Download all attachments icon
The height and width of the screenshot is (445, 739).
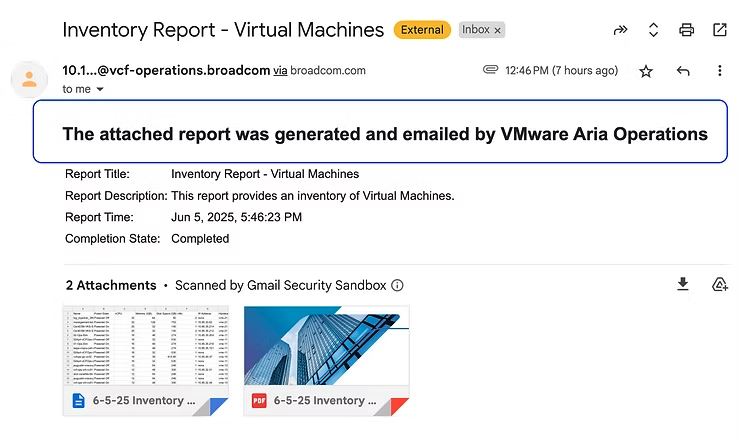(682, 284)
